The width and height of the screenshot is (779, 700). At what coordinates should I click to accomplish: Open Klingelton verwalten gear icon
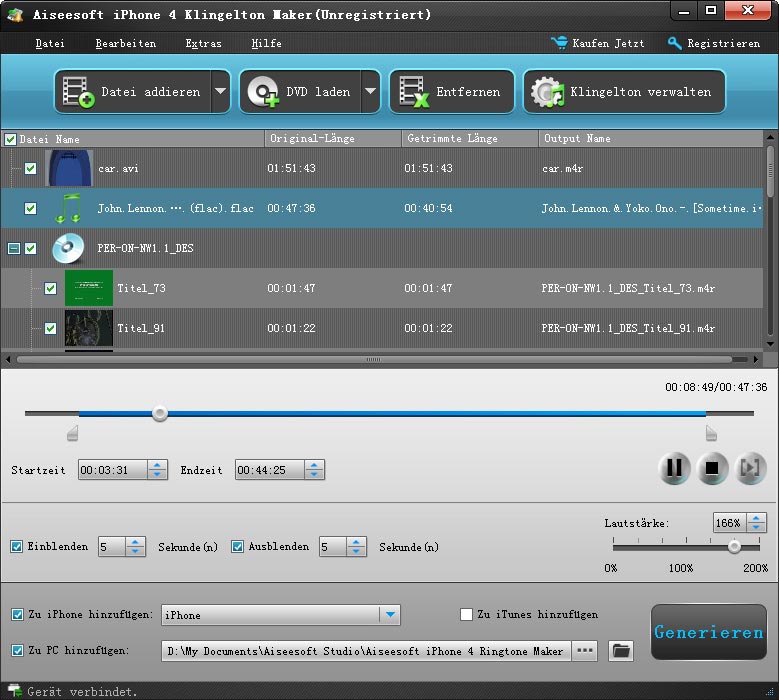548,92
